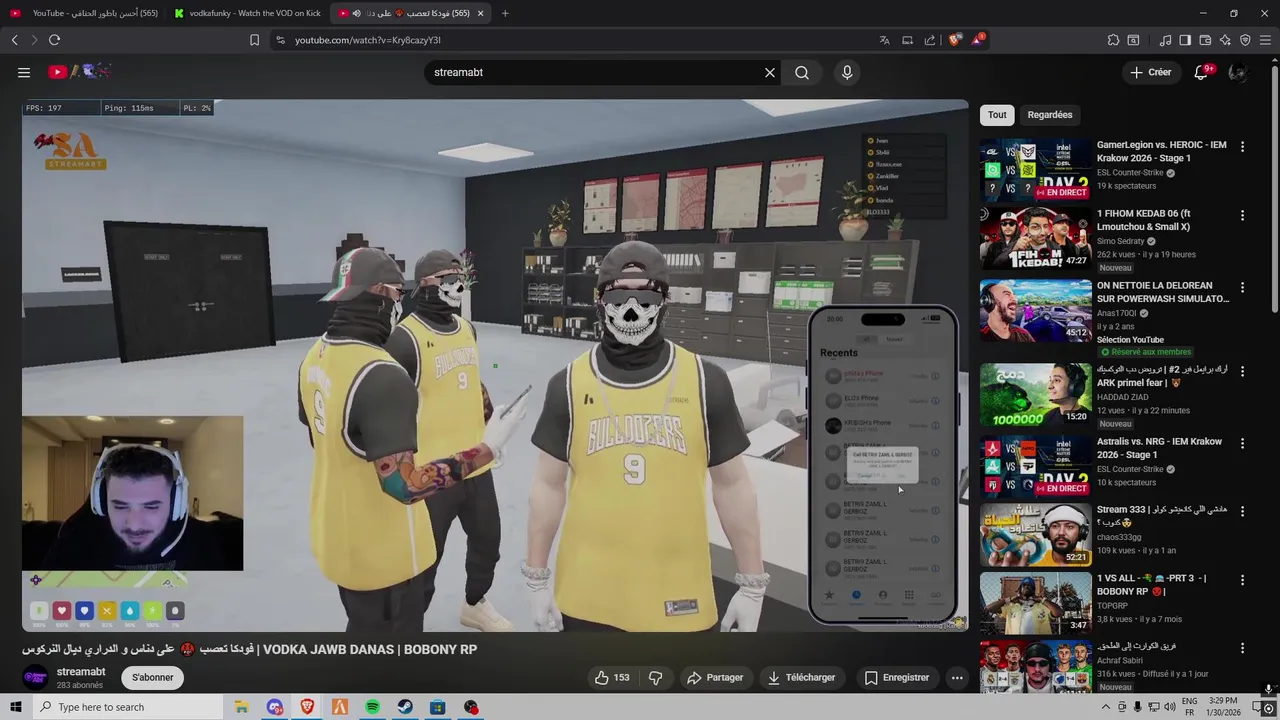This screenshot has width=1280, height=720.
Task: Open streamabt channel avatar
Action: [x=35, y=677]
